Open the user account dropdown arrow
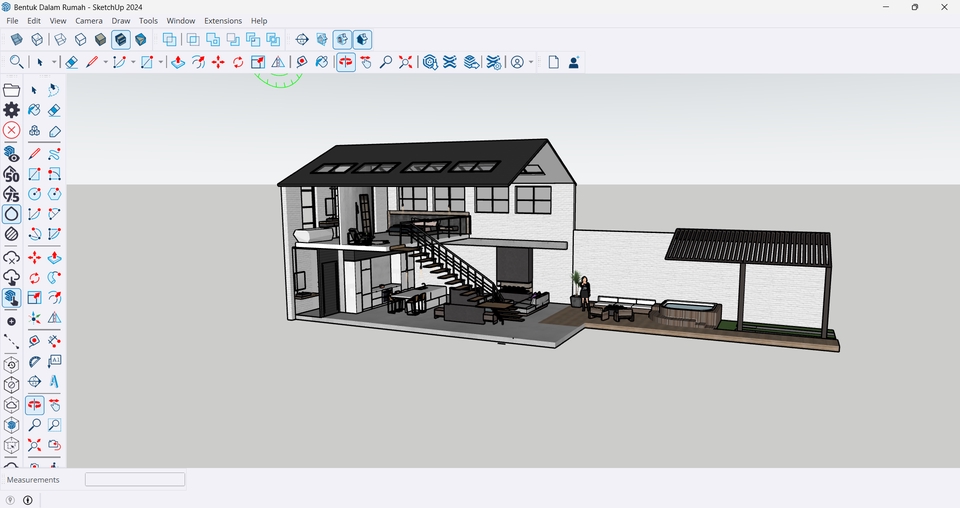 531,62
